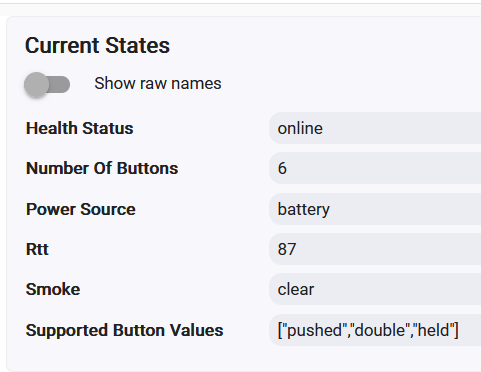481x372 pixels.
Task: Click the toggle track beside the knob
Action: (x=60, y=84)
